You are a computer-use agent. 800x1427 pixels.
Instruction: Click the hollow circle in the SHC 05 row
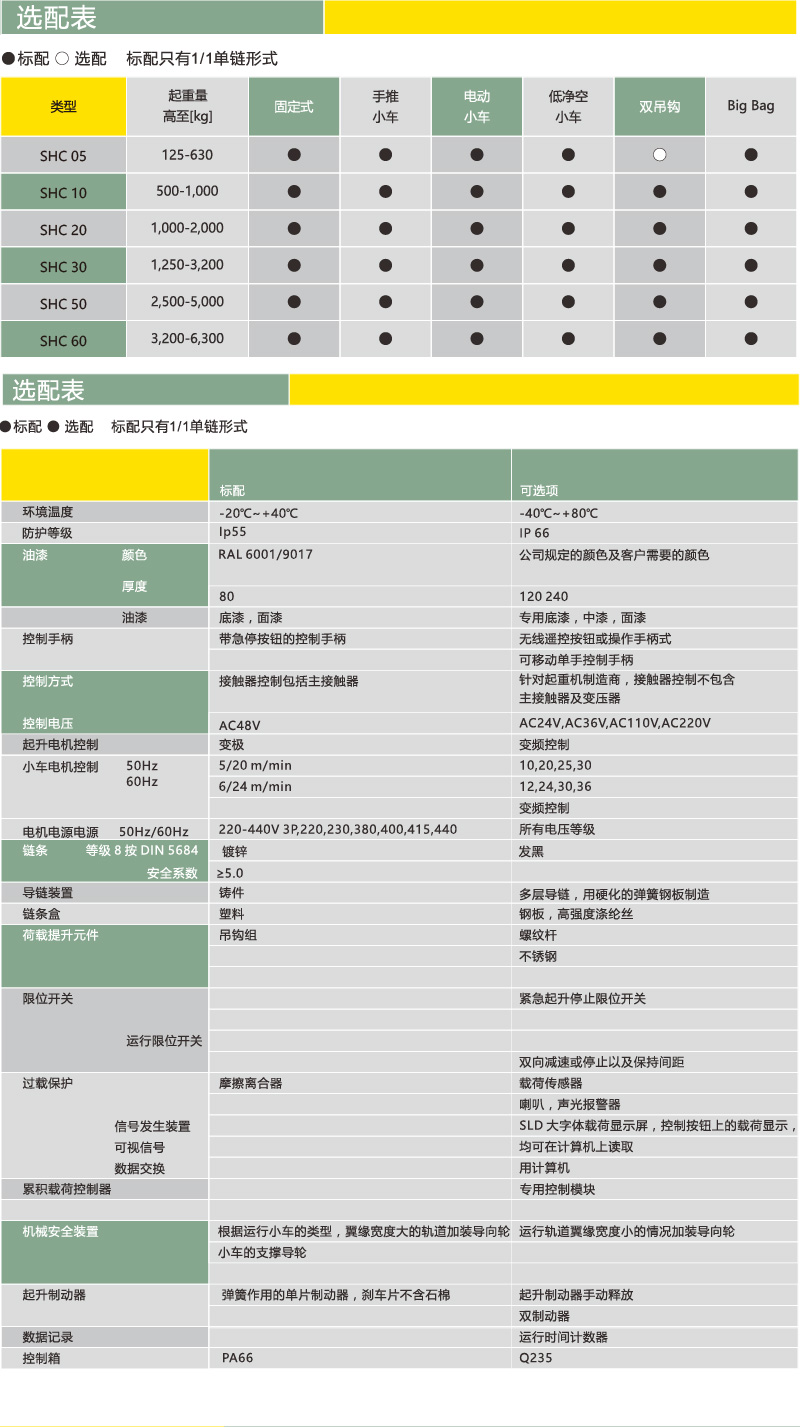coord(659,155)
